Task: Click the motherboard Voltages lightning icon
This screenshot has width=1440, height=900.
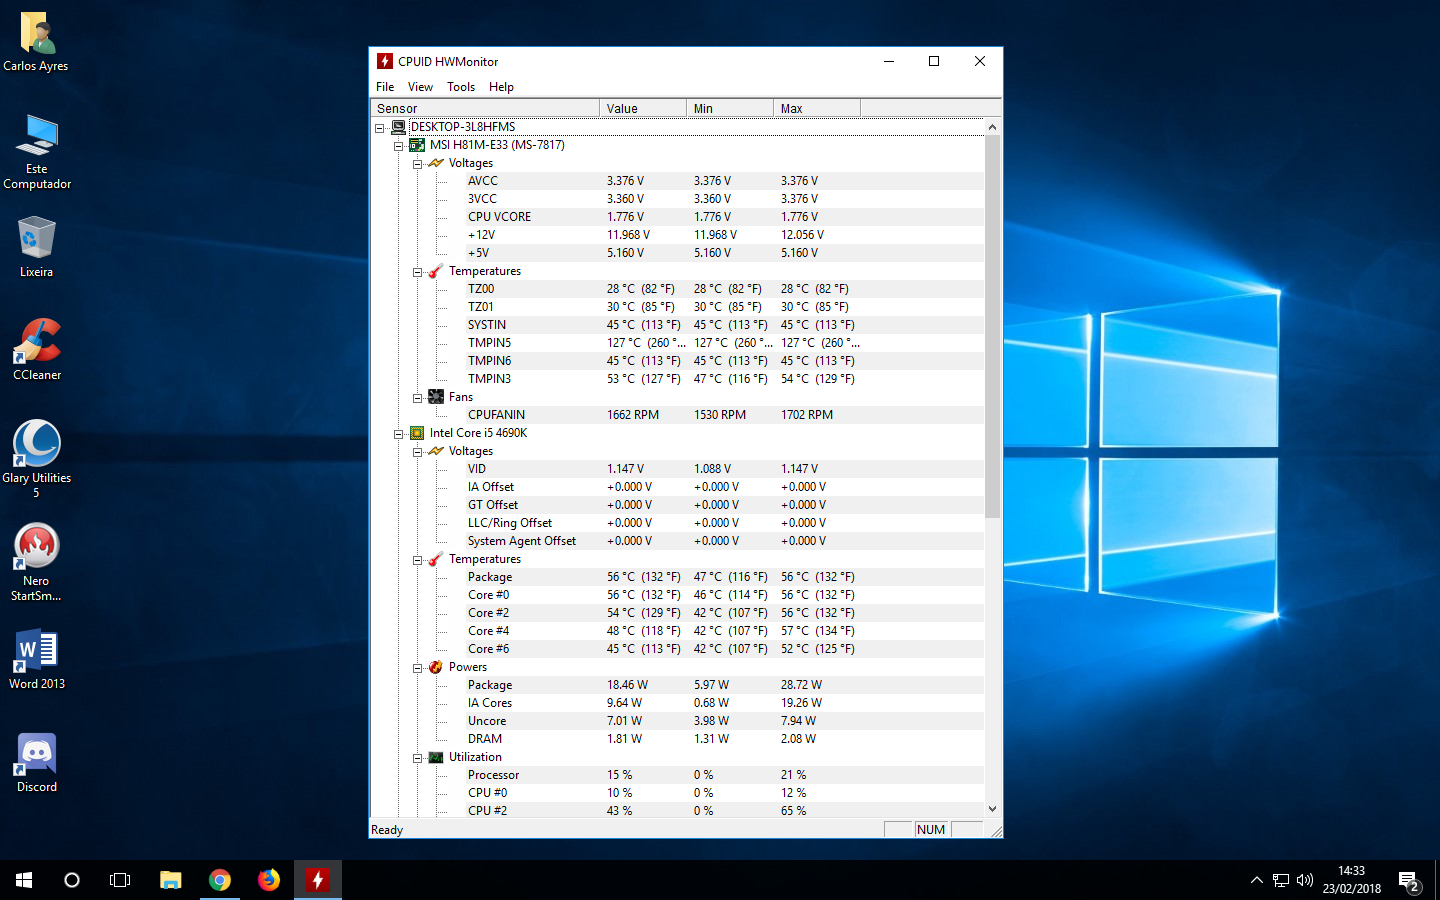Action: [436, 163]
